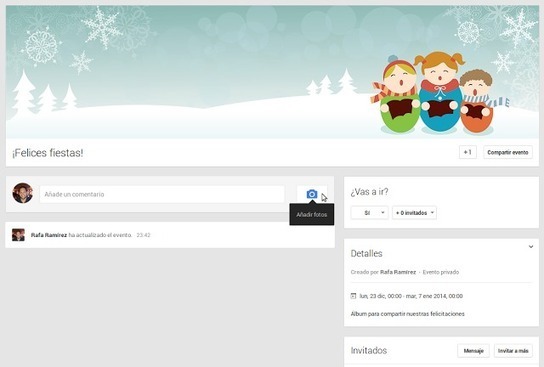This screenshot has width=544, height=367.
Task: Click the Invitar a más button
Action: (513, 351)
